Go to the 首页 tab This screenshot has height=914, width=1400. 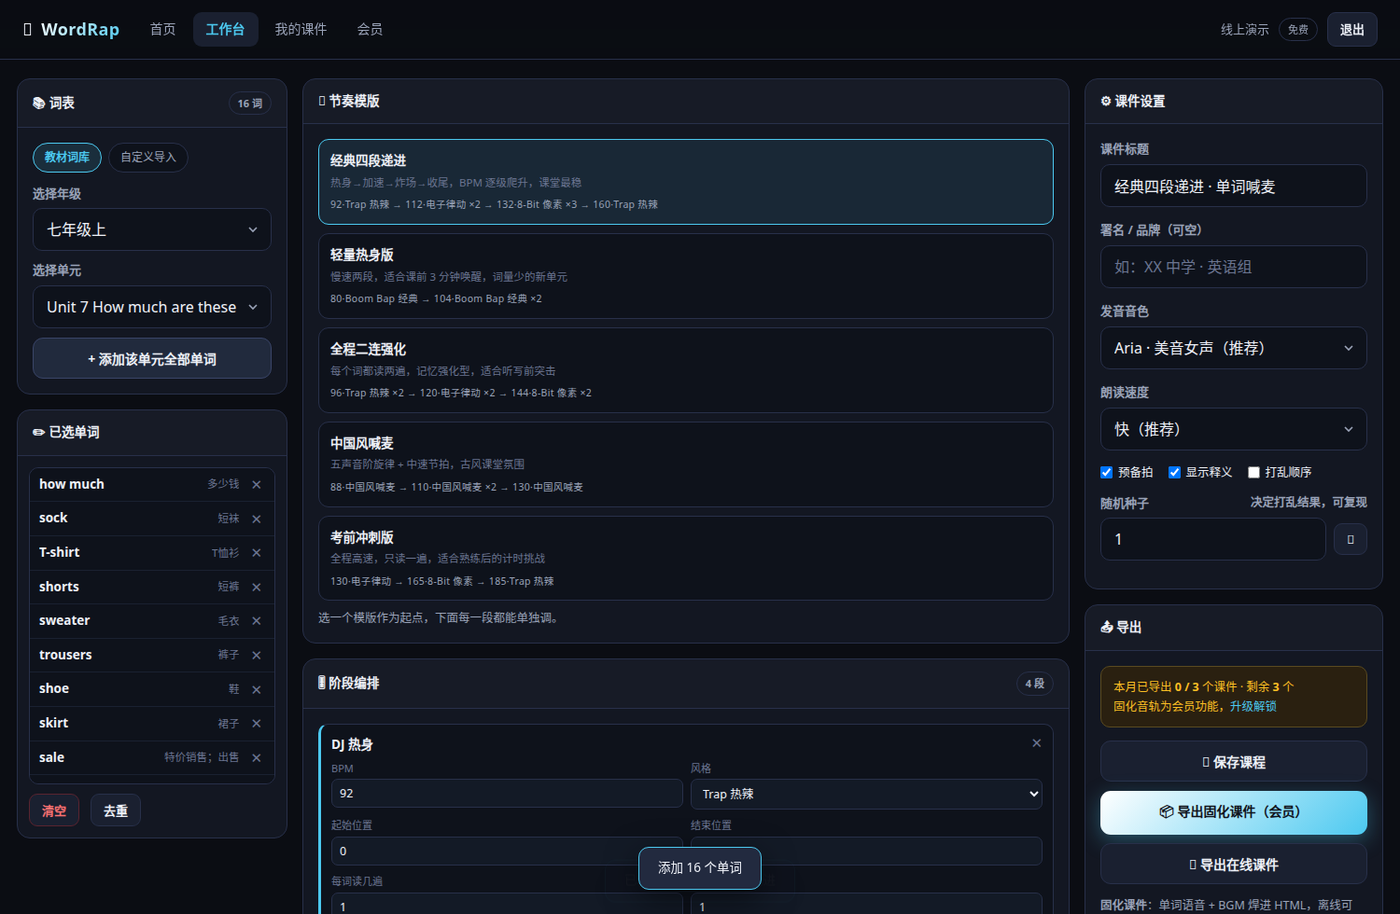(x=163, y=29)
